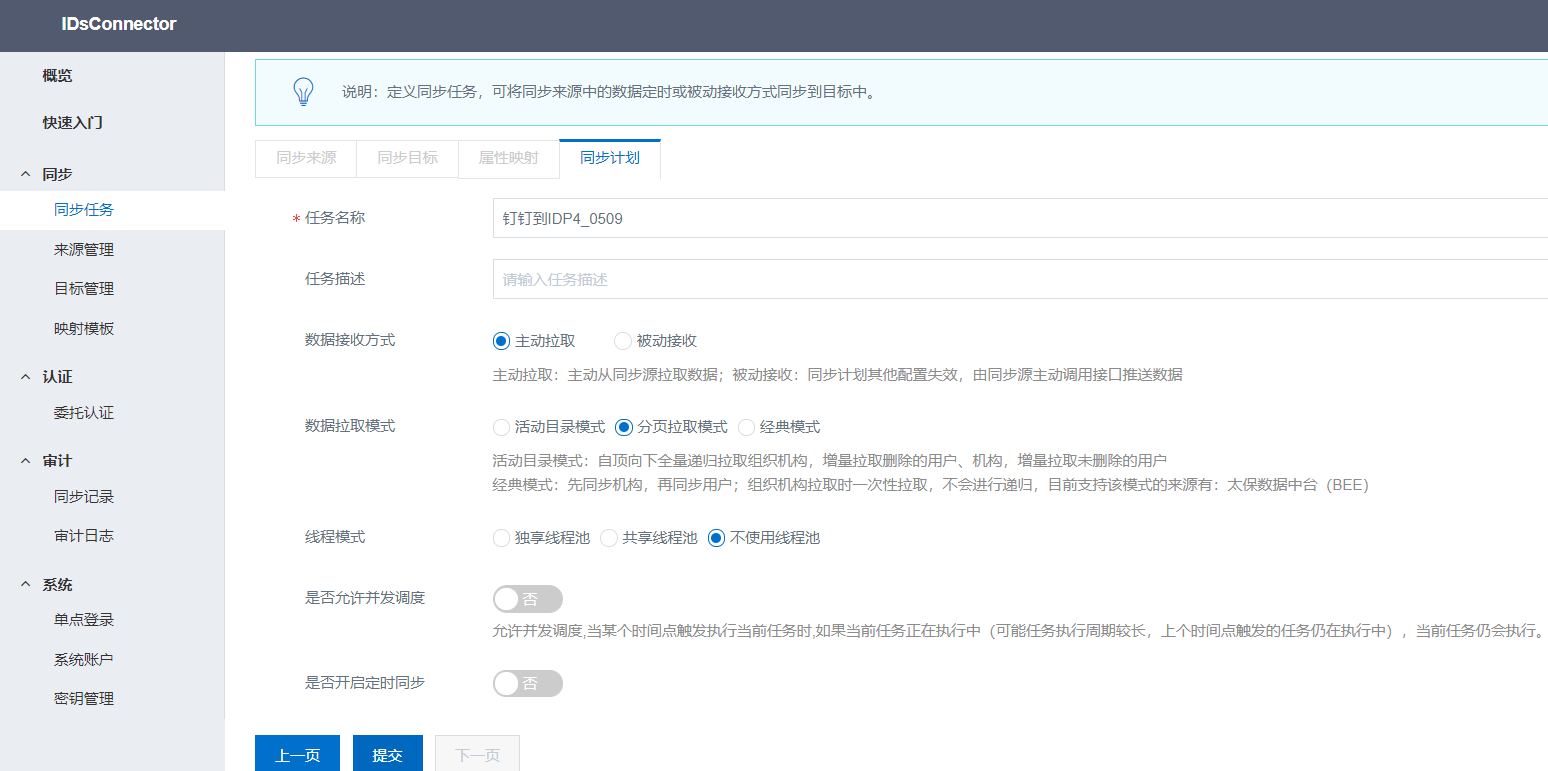
Task: Click the 线程模式 label
Action: (335, 537)
